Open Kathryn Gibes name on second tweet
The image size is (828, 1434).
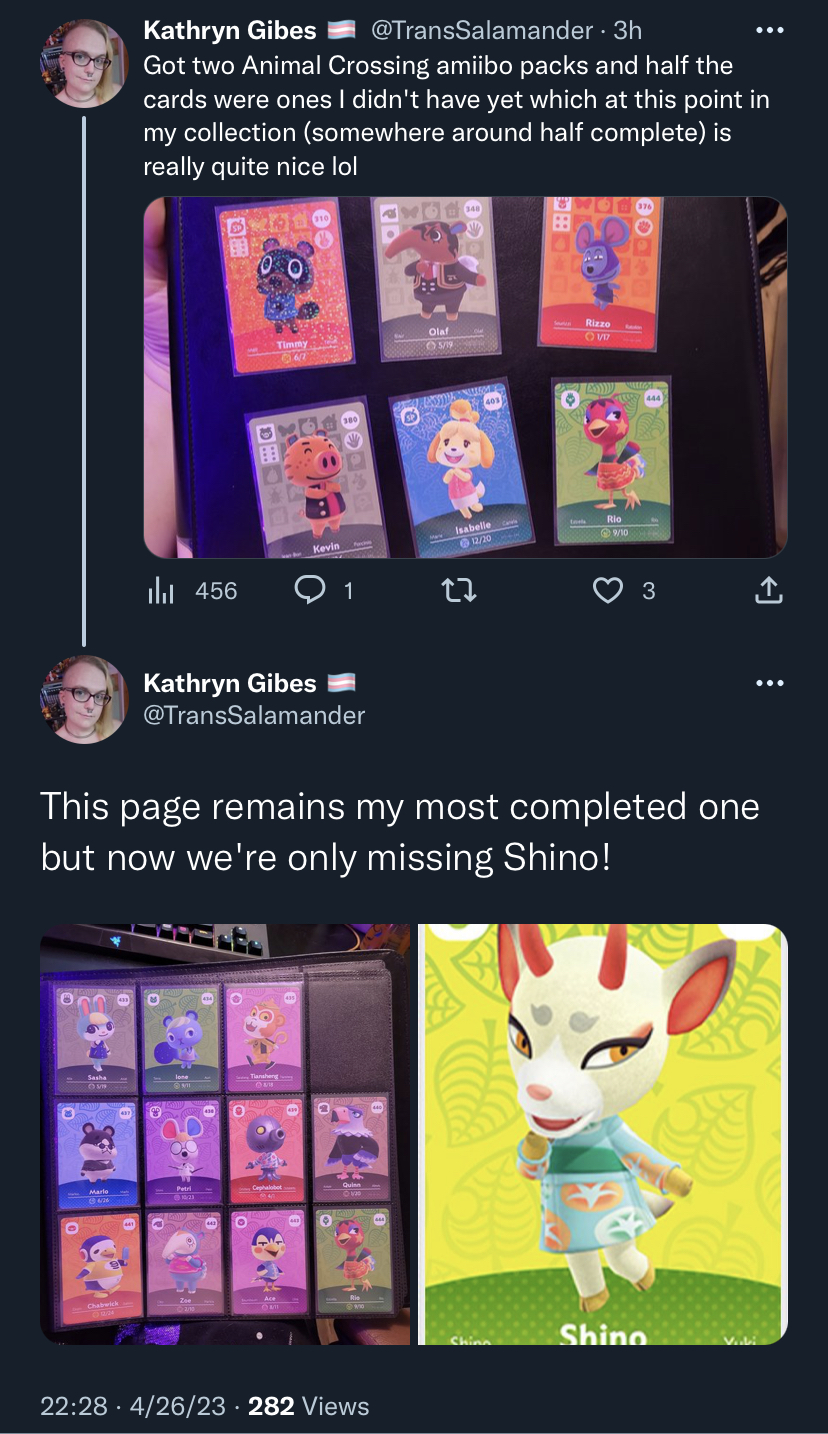point(230,683)
